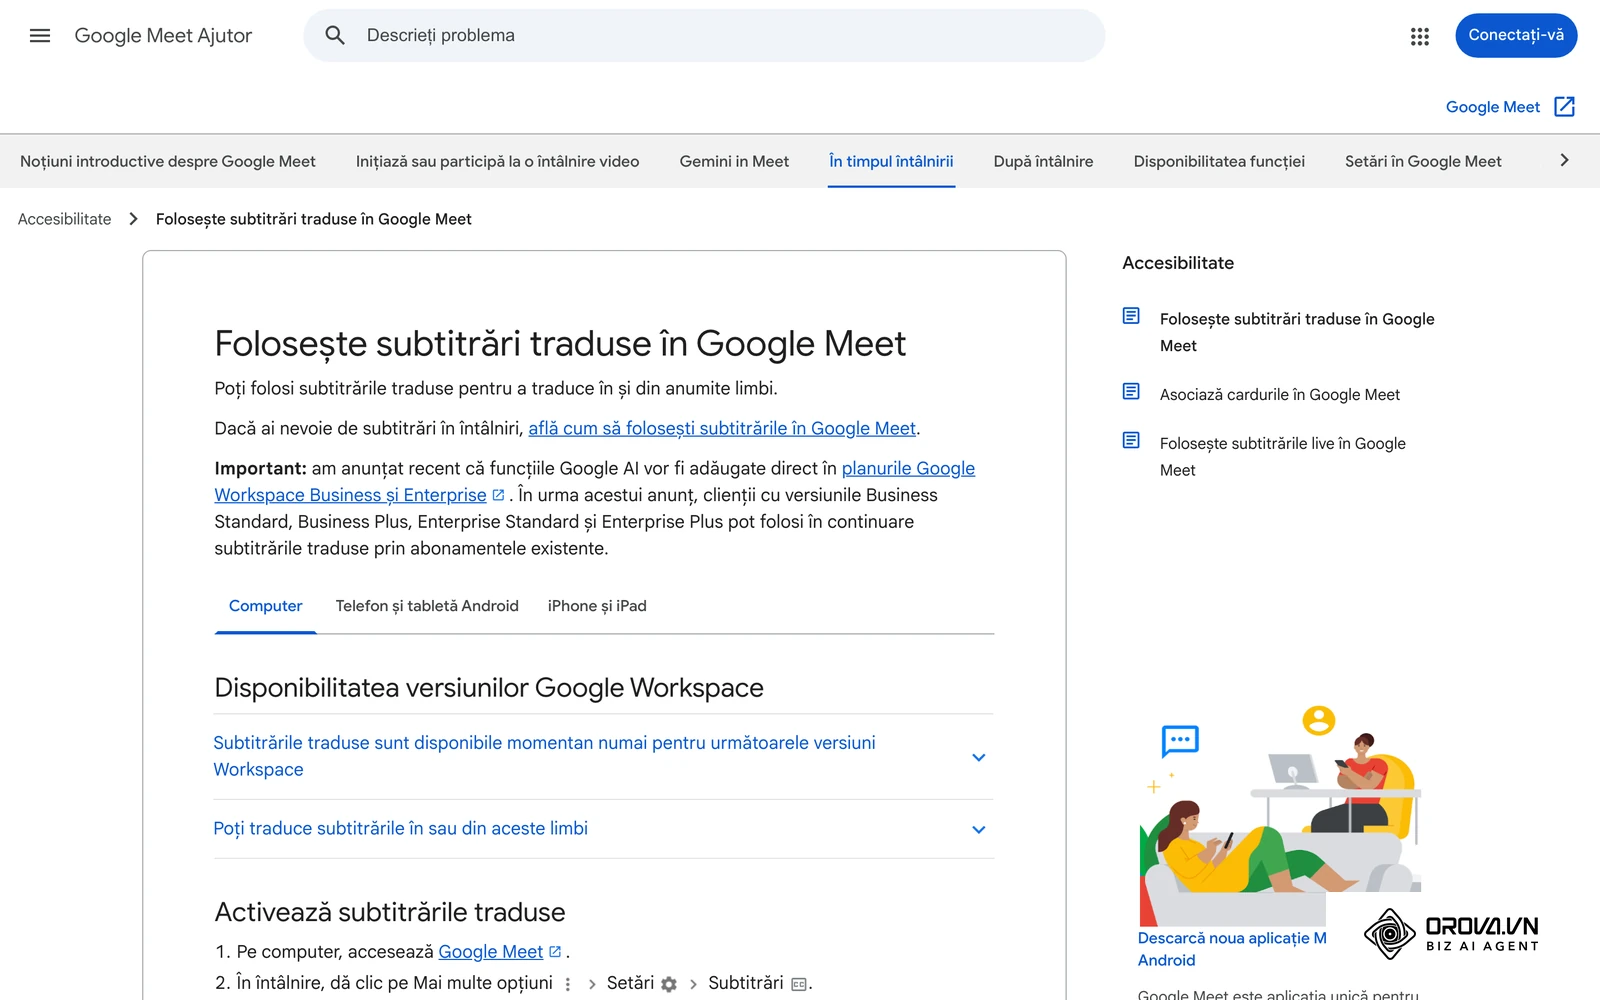Open link about using subtitles in Google Meet
Viewport: 1600px width, 1000px height.
point(722,428)
